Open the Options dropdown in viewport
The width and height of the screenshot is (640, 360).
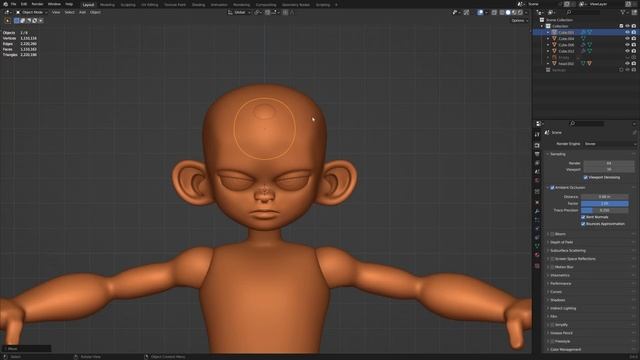point(519,20)
